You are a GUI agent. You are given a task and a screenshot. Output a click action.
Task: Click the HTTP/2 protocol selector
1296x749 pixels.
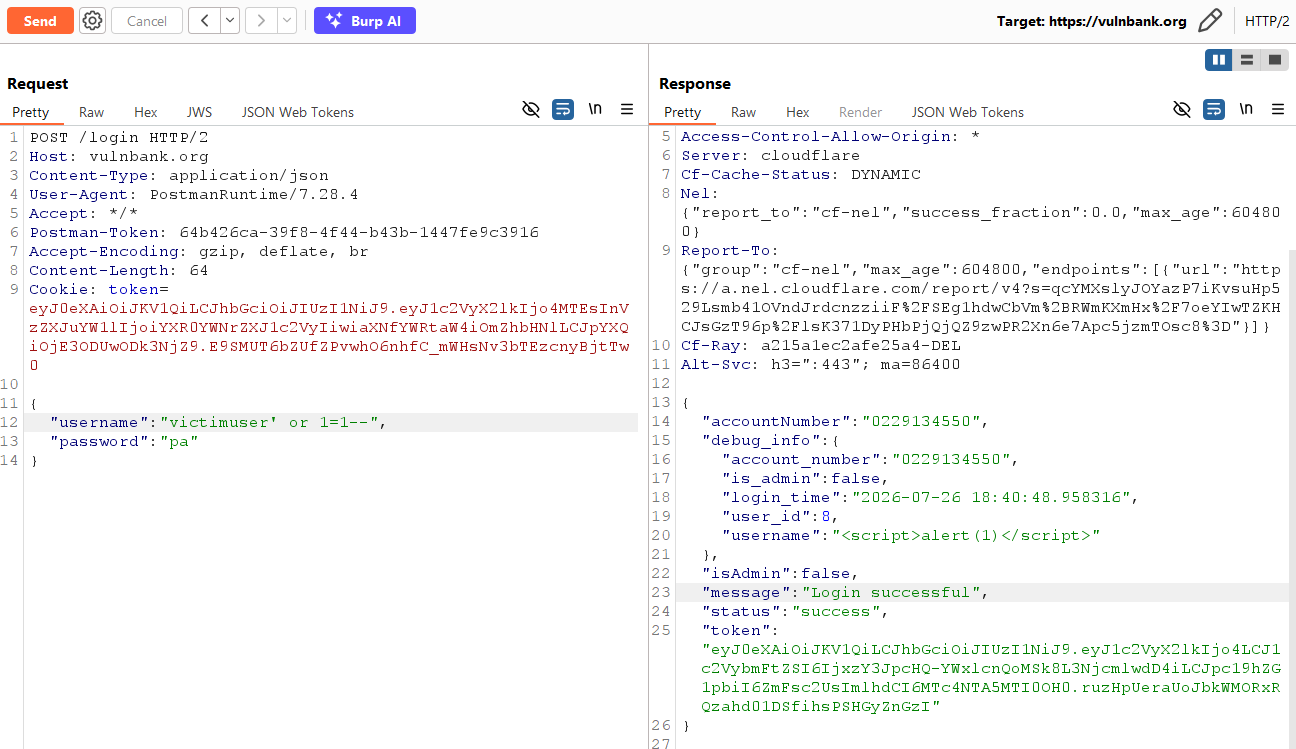(x=1267, y=21)
